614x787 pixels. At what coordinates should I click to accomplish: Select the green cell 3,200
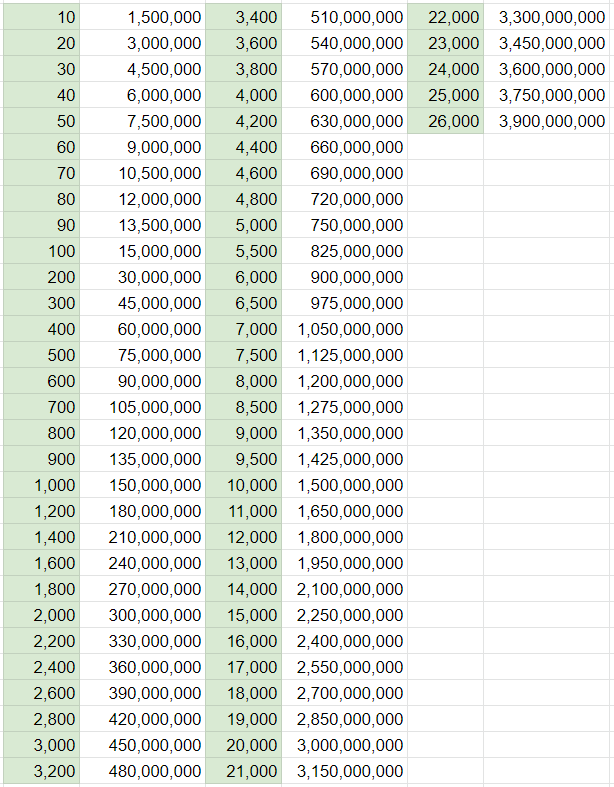point(42,771)
